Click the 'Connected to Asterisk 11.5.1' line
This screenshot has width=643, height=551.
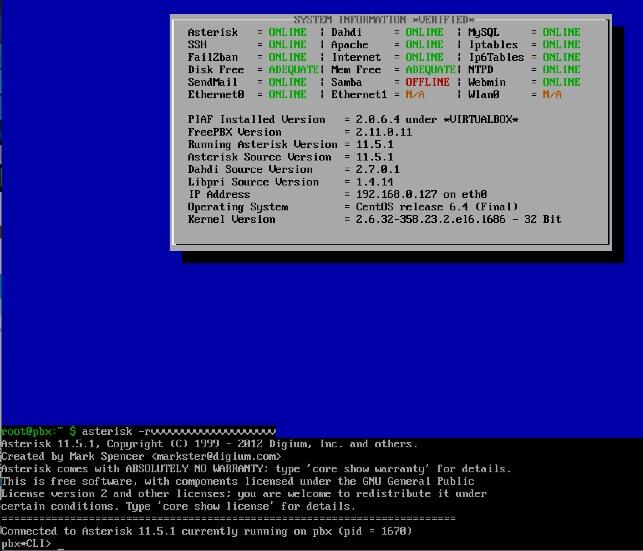click(206, 531)
